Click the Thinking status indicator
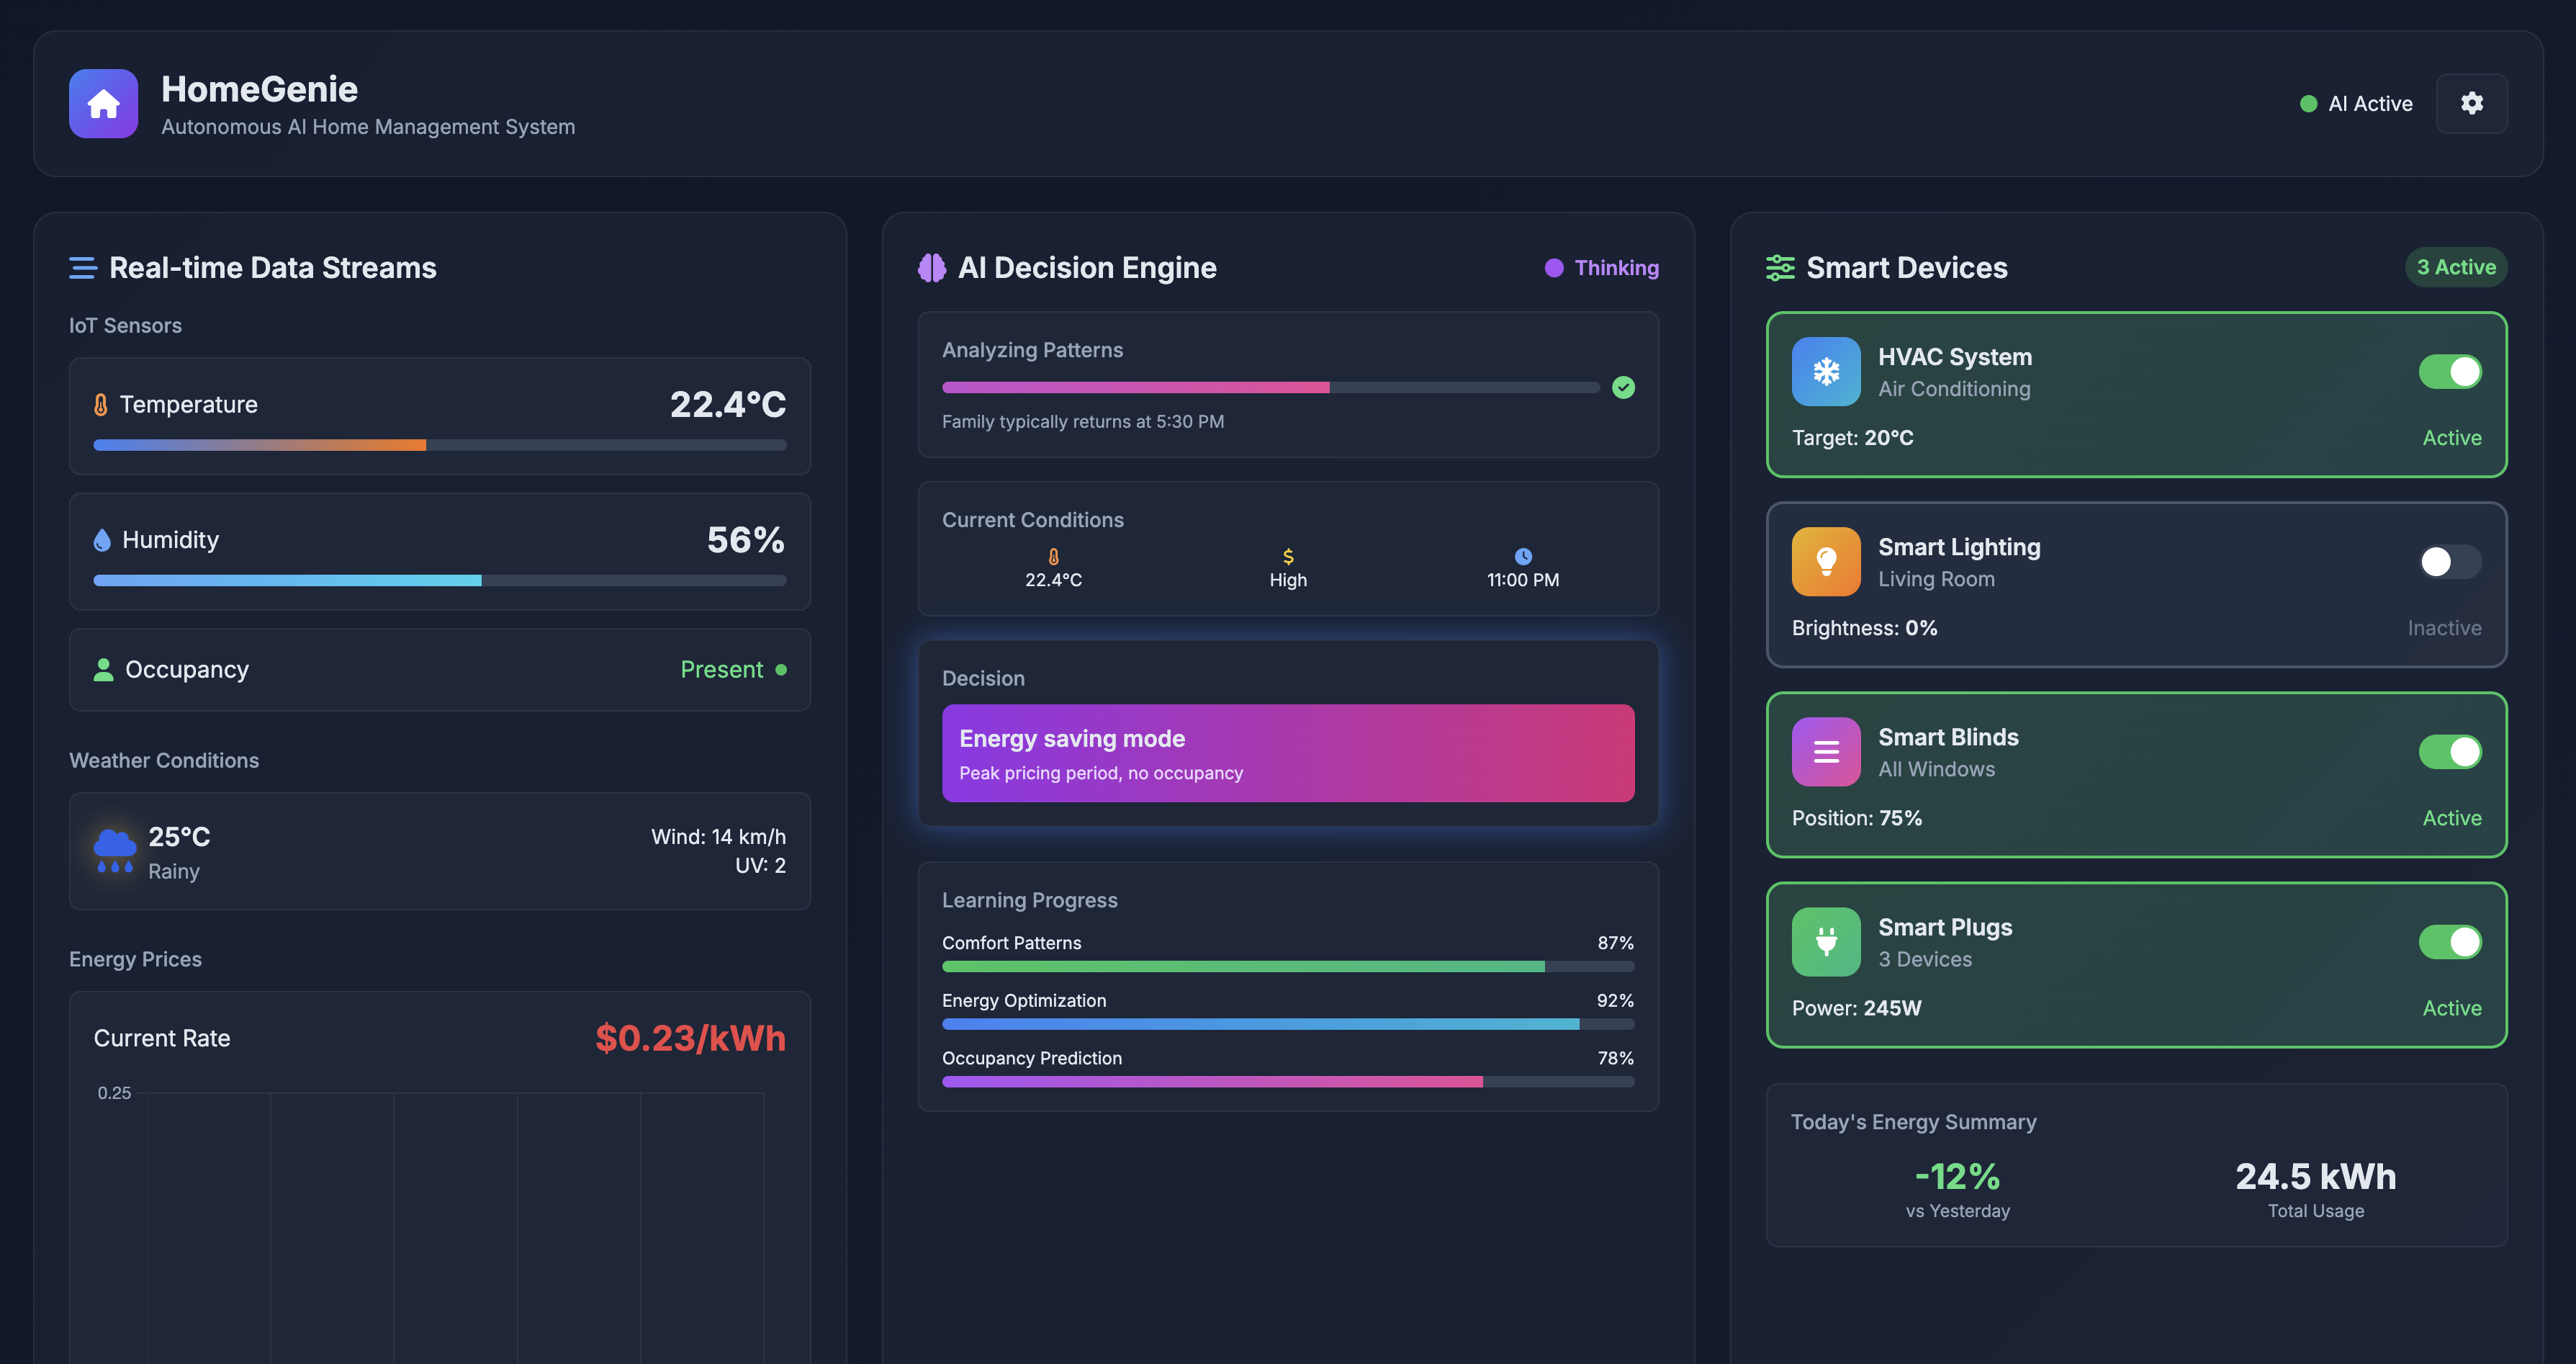Image resolution: width=2576 pixels, height=1364 pixels. click(1602, 268)
